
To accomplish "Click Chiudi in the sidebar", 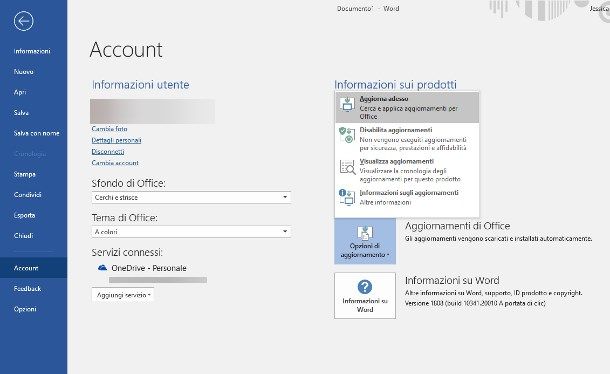I will click(x=23, y=235).
